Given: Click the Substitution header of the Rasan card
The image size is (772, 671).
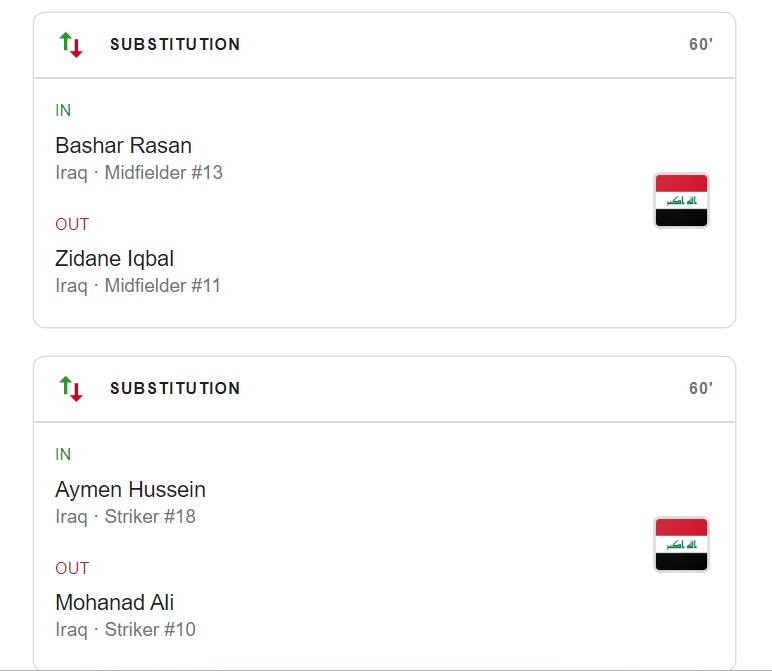Looking at the screenshot, I should click(x=175, y=45).
